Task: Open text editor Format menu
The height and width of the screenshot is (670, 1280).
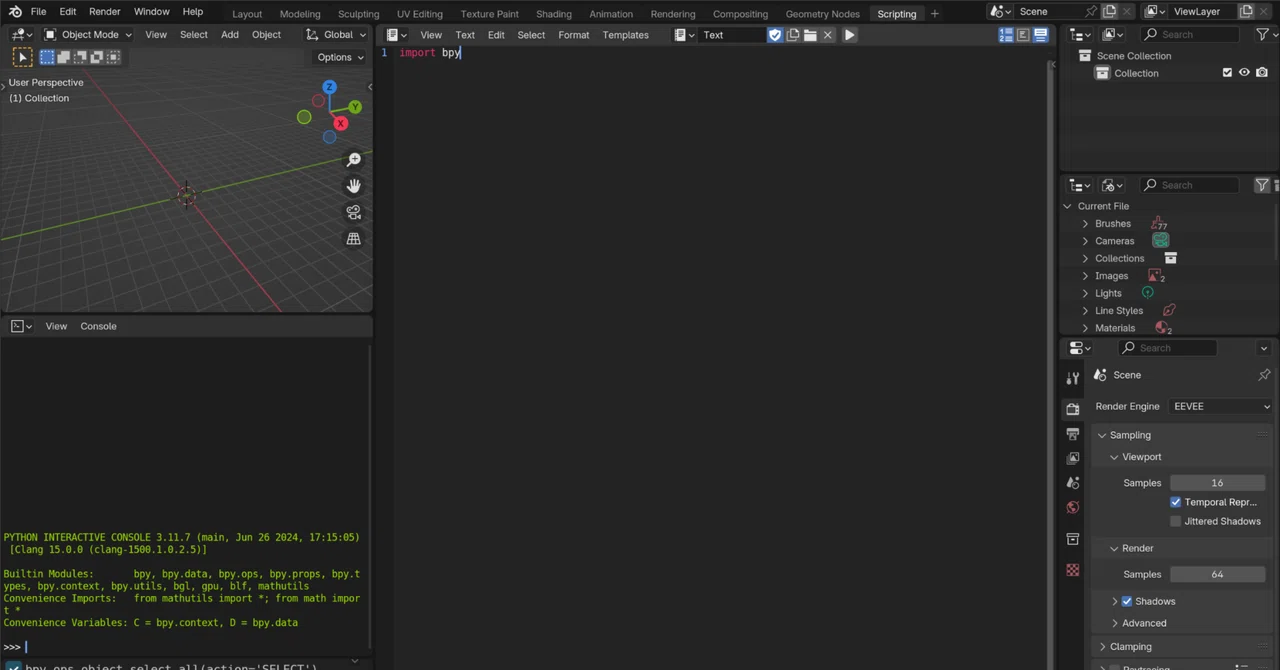Action: [573, 35]
